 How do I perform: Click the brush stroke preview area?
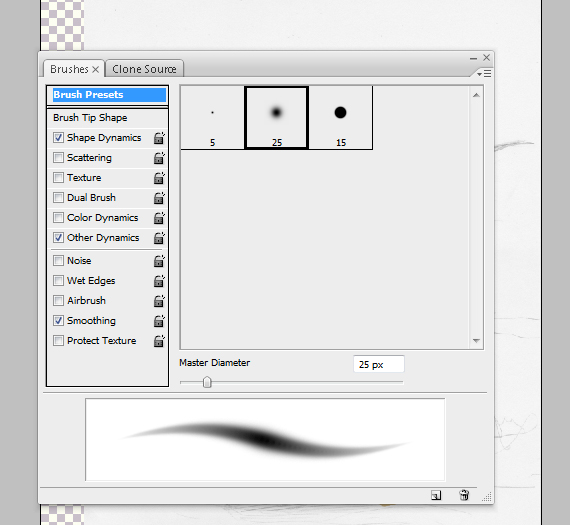tap(265, 439)
